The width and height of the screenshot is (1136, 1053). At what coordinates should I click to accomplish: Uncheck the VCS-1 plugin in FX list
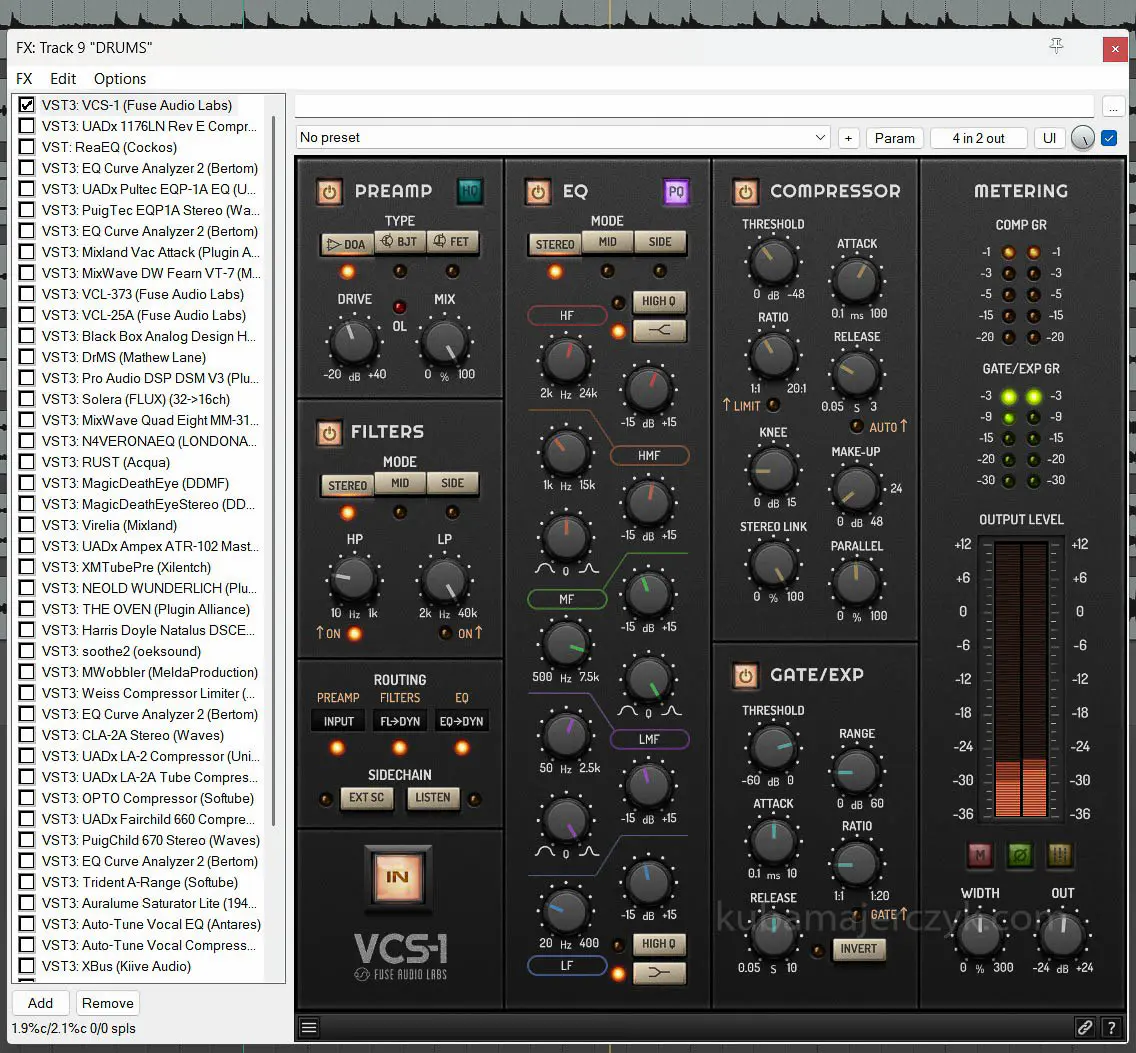click(x=27, y=105)
